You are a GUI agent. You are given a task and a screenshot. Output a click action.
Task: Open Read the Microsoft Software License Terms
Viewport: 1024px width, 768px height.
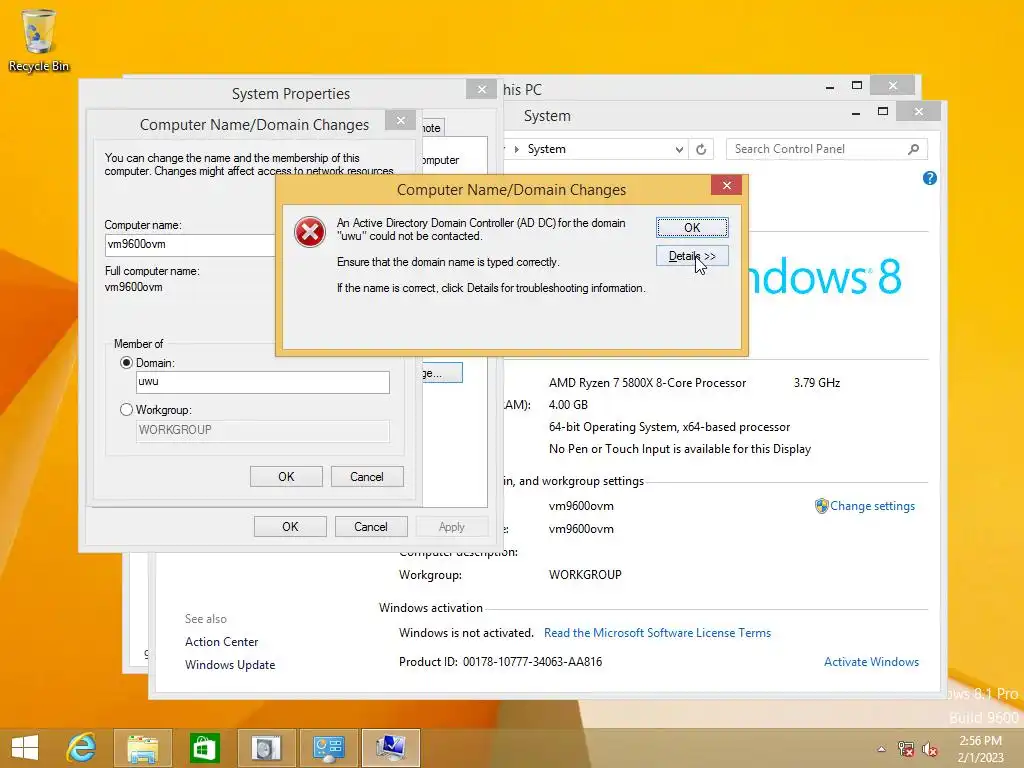[x=657, y=633]
